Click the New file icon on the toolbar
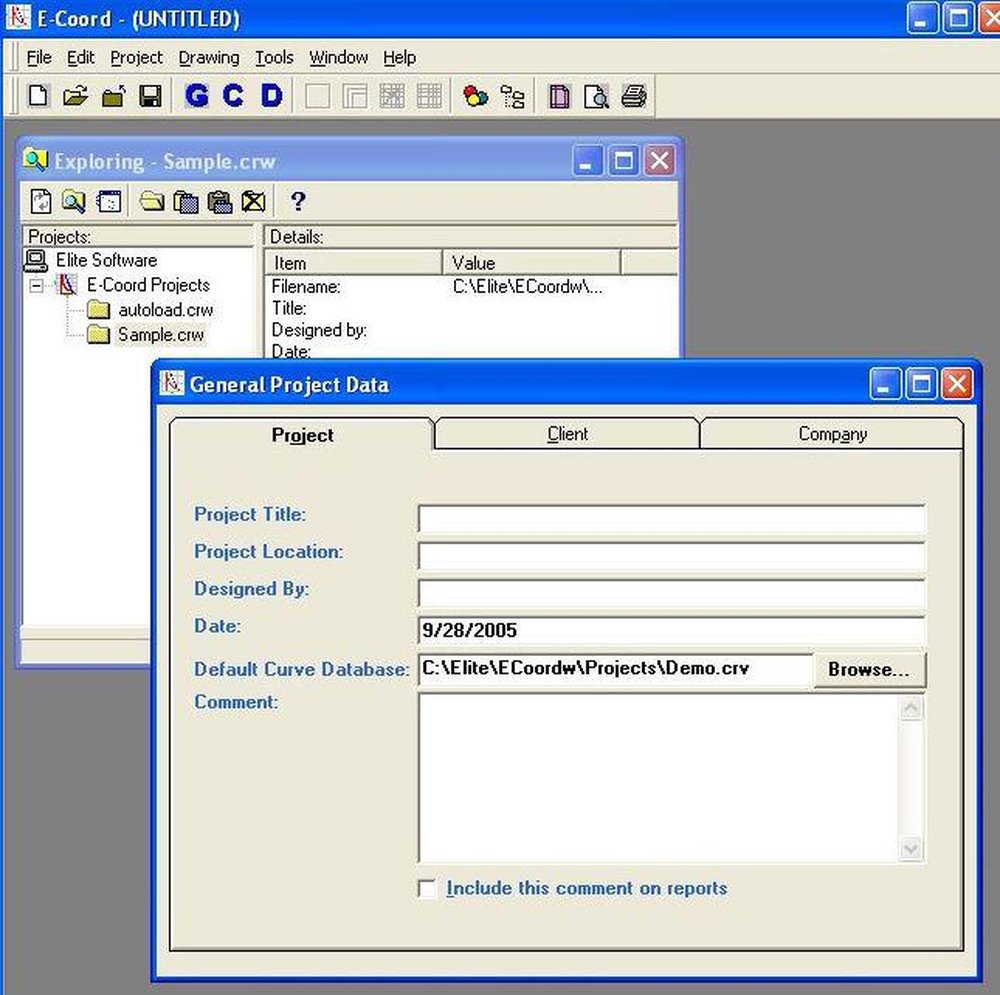This screenshot has height=995, width=1000. tap(39, 96)
